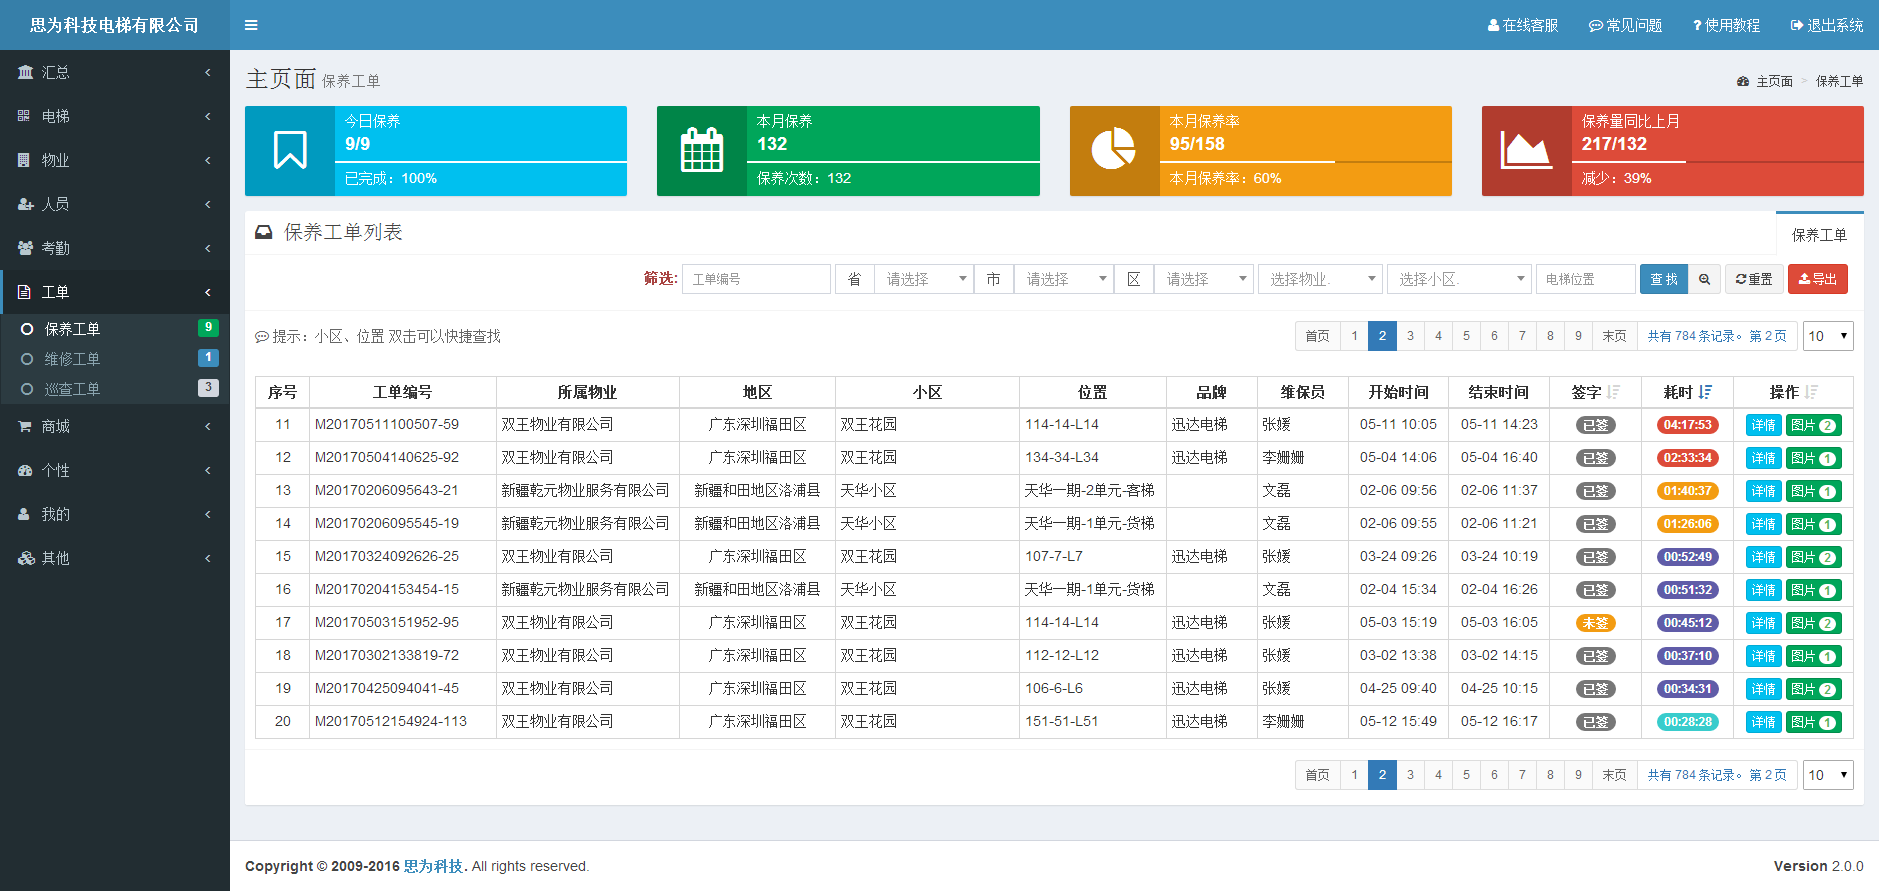This screenshot has width=1879, height=891.
Task: Click the 重置 reset button
Action: [1754, 279]
